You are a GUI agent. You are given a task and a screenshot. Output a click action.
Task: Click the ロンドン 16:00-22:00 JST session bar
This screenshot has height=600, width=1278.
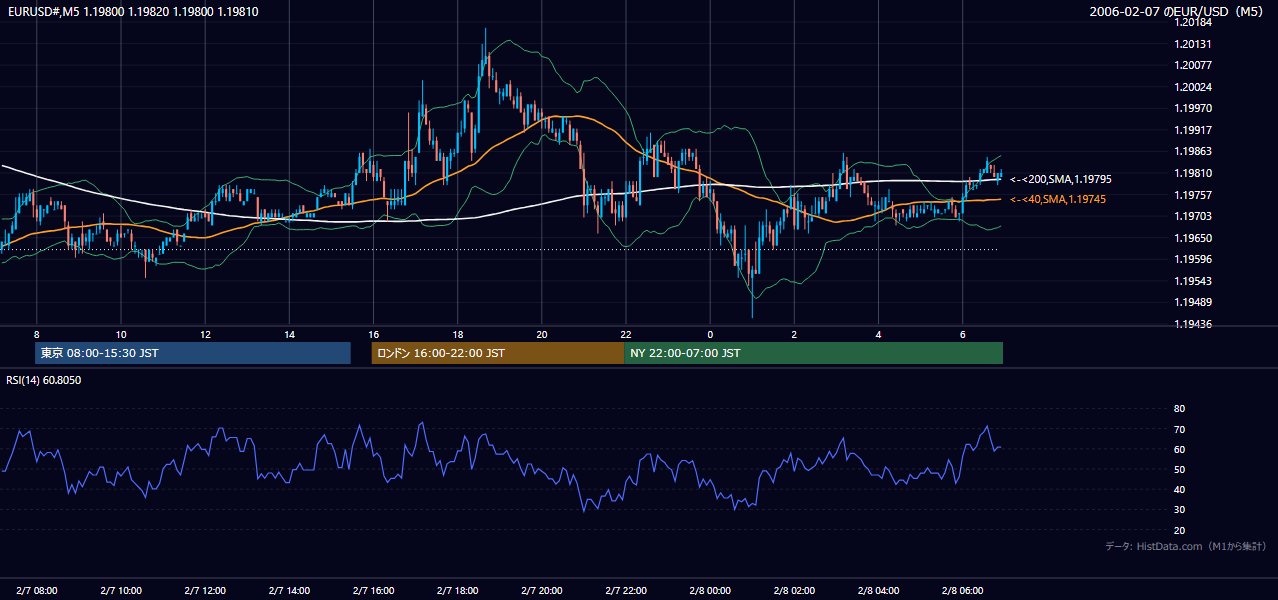click(x=498, y=353)
